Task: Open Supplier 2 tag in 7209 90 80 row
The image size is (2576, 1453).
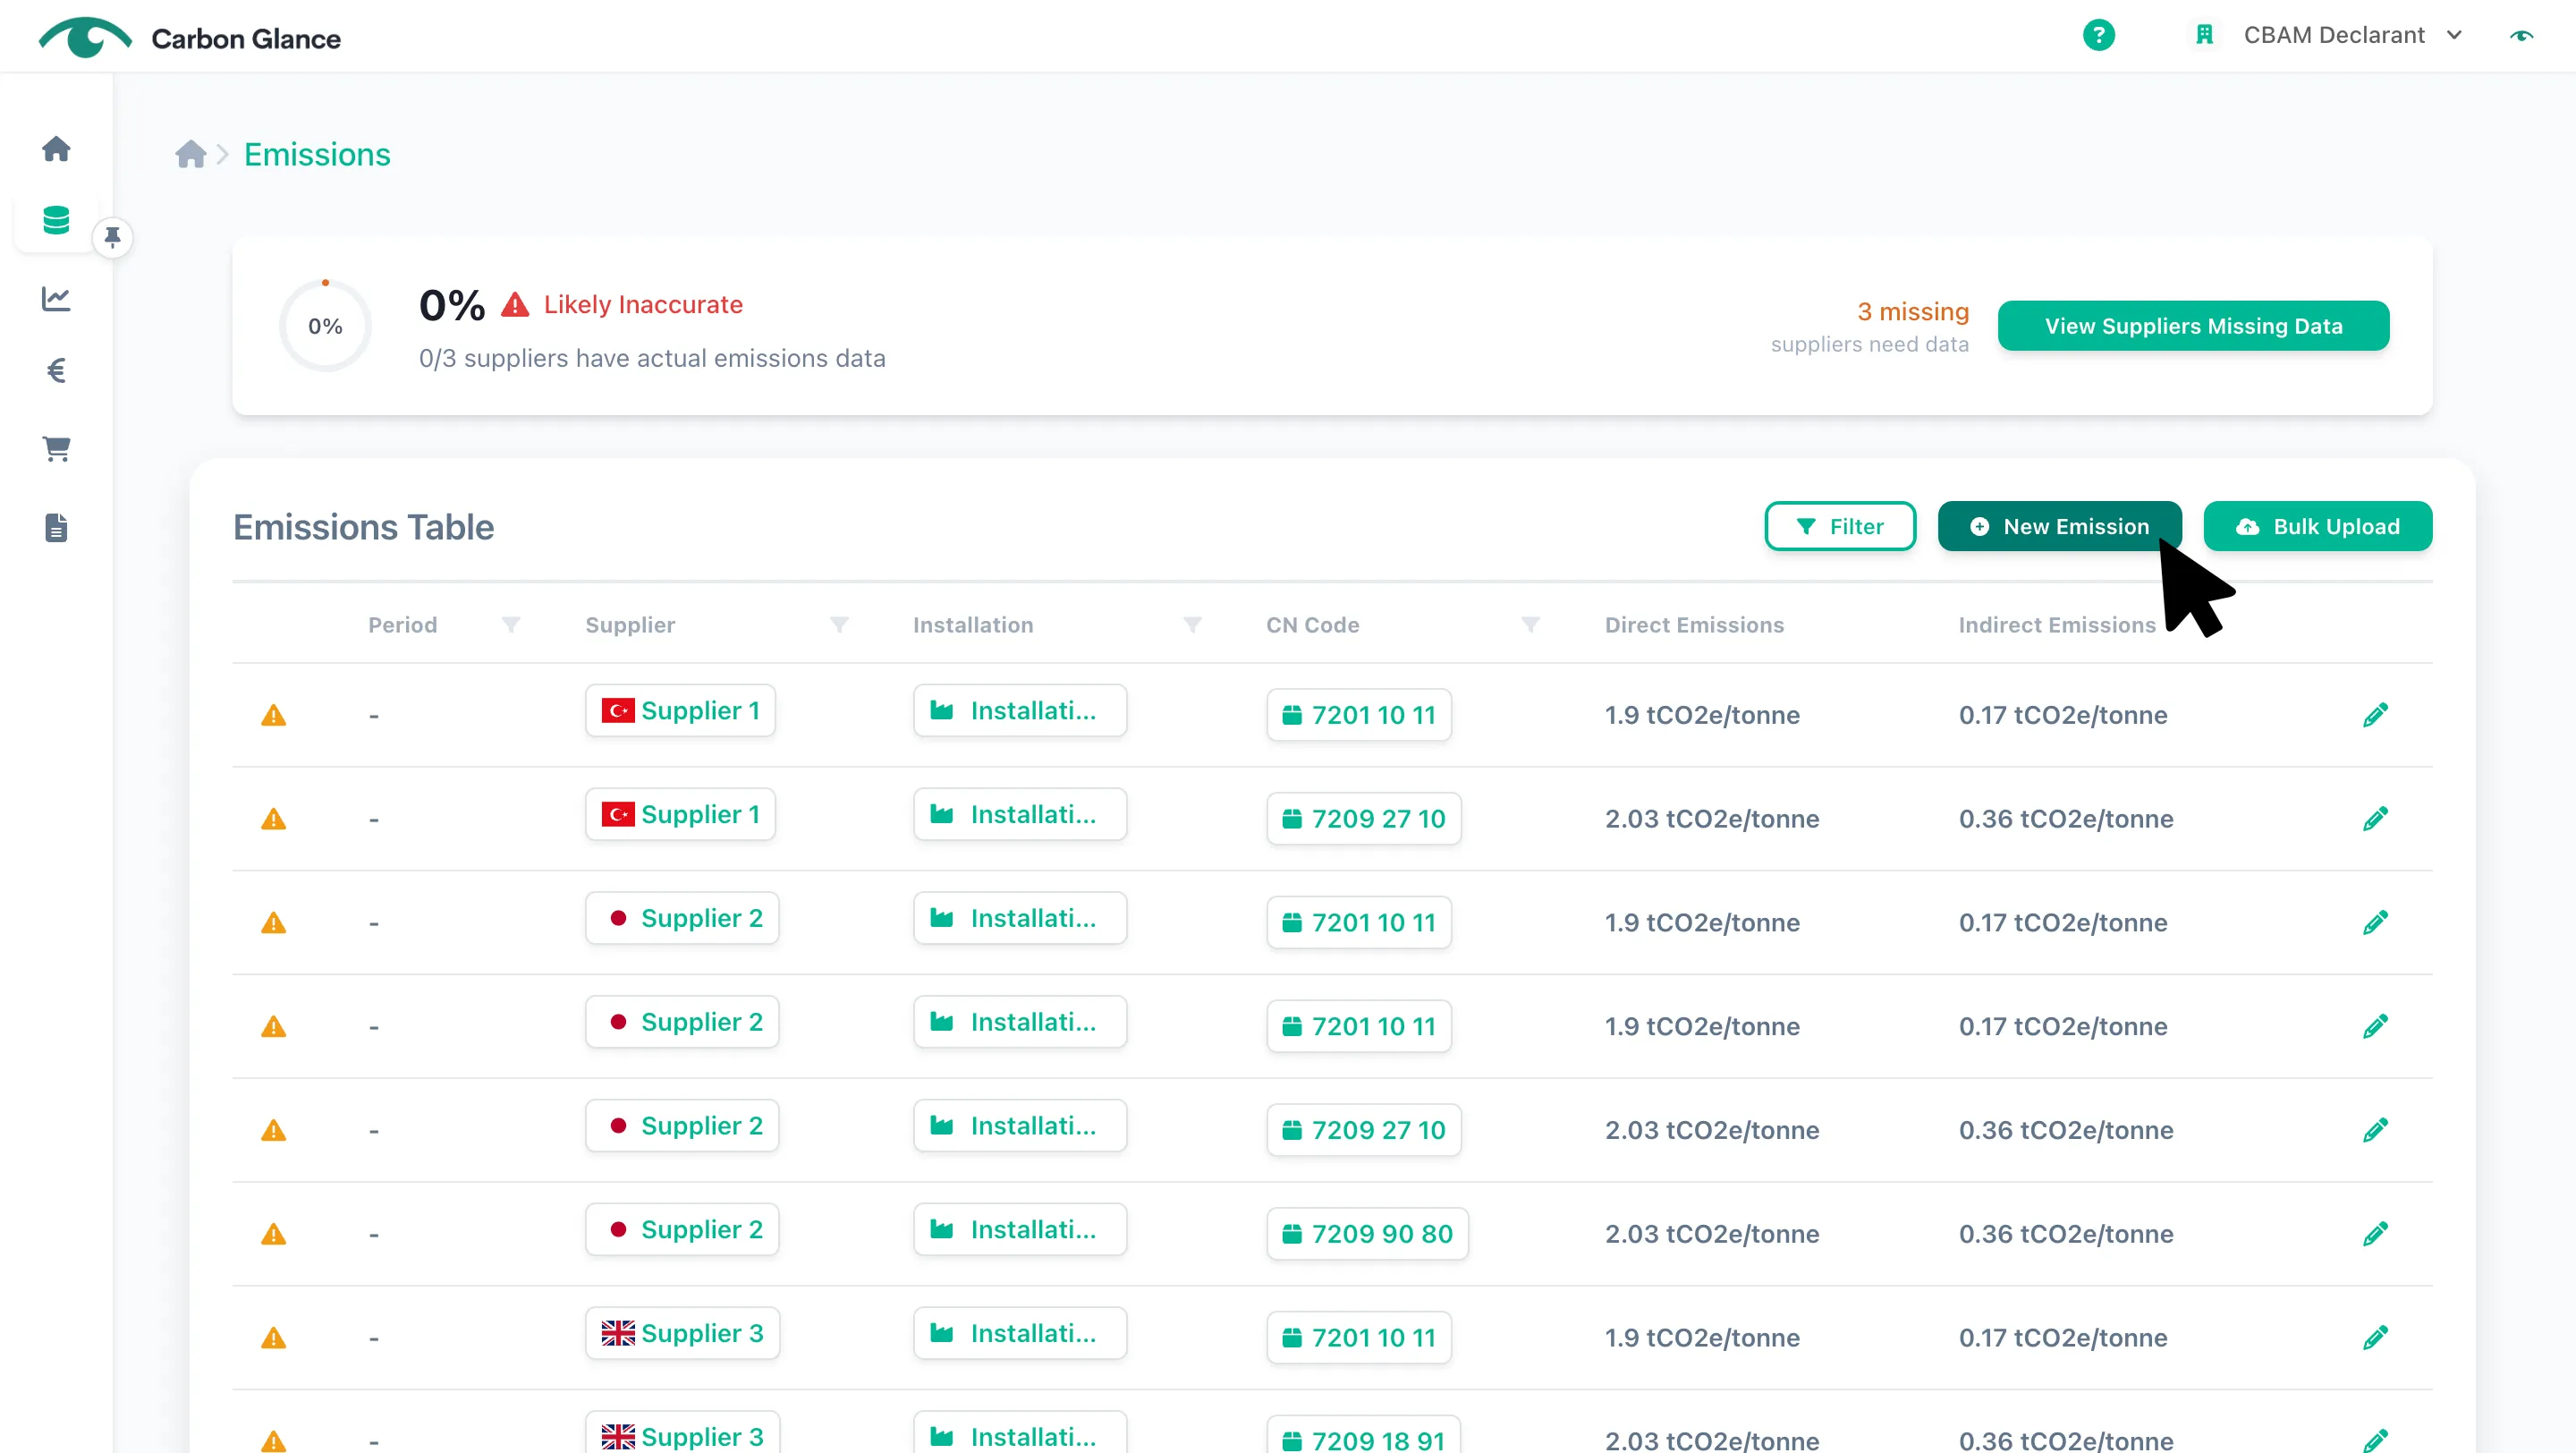Action: click(682, 1230)
